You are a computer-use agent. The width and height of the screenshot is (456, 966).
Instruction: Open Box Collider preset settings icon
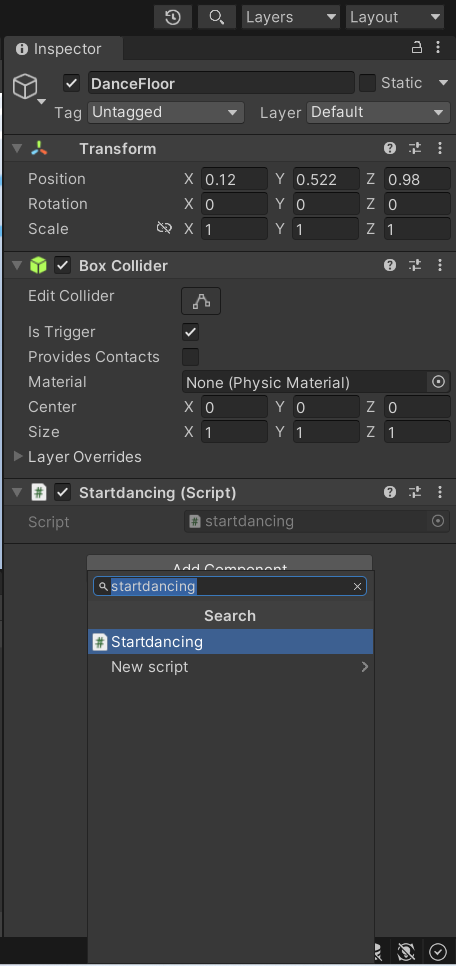pos(415,266)
